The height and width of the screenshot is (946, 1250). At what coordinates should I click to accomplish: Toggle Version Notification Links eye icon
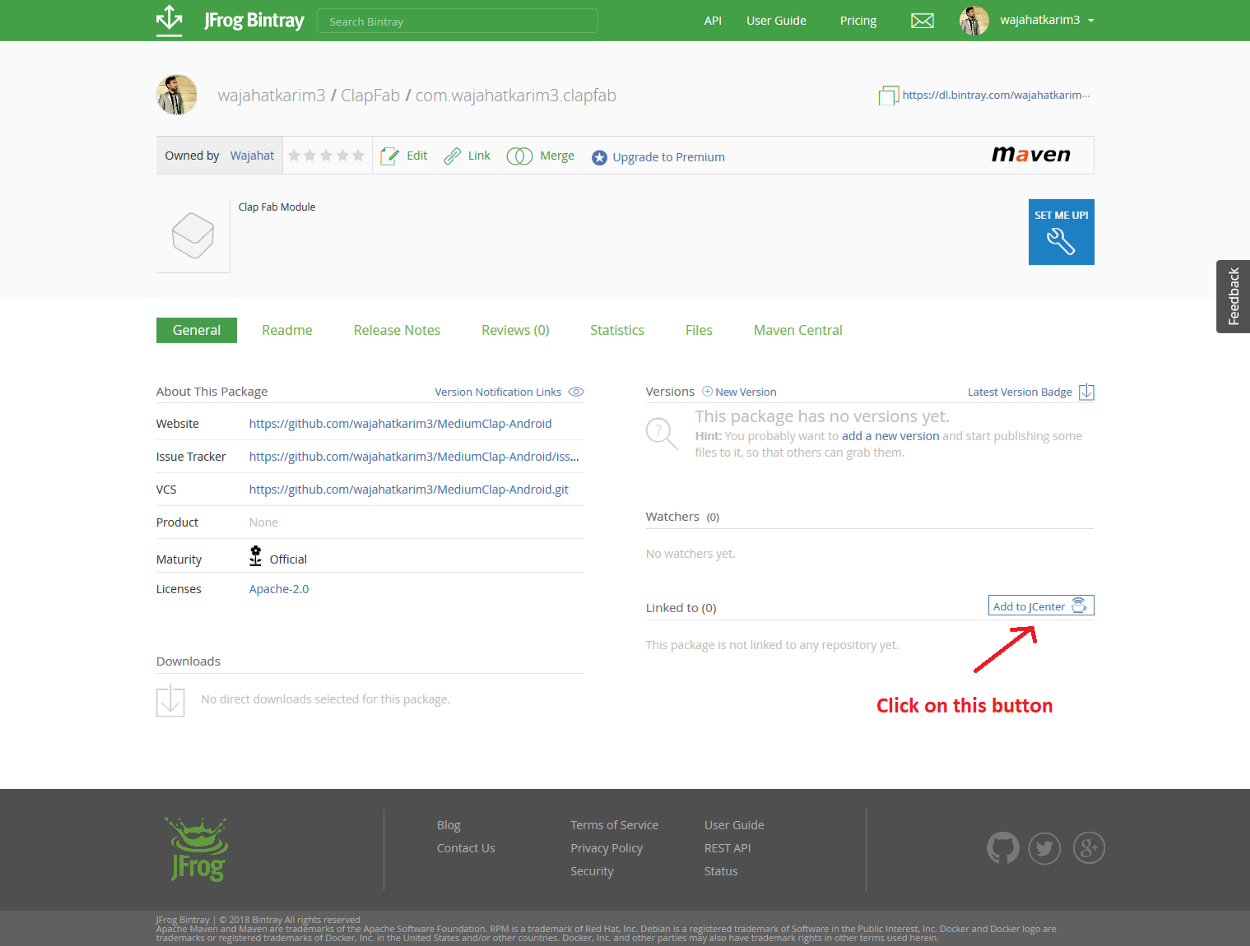(576, 392)
